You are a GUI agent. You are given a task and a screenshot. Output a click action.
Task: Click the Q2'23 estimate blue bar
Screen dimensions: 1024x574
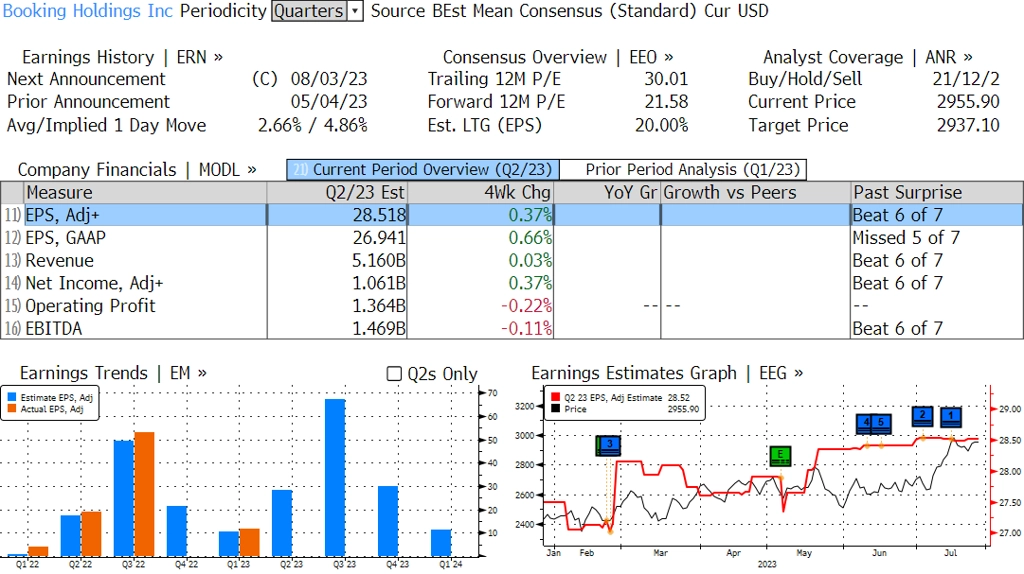282,523
